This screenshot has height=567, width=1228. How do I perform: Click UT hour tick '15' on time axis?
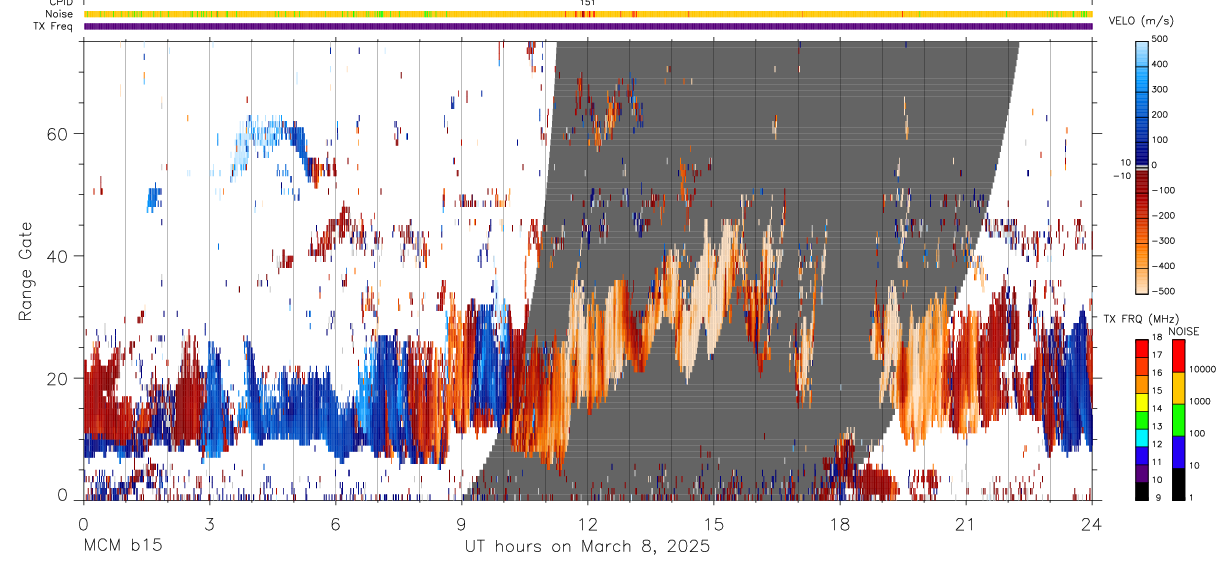coord(713,522)
